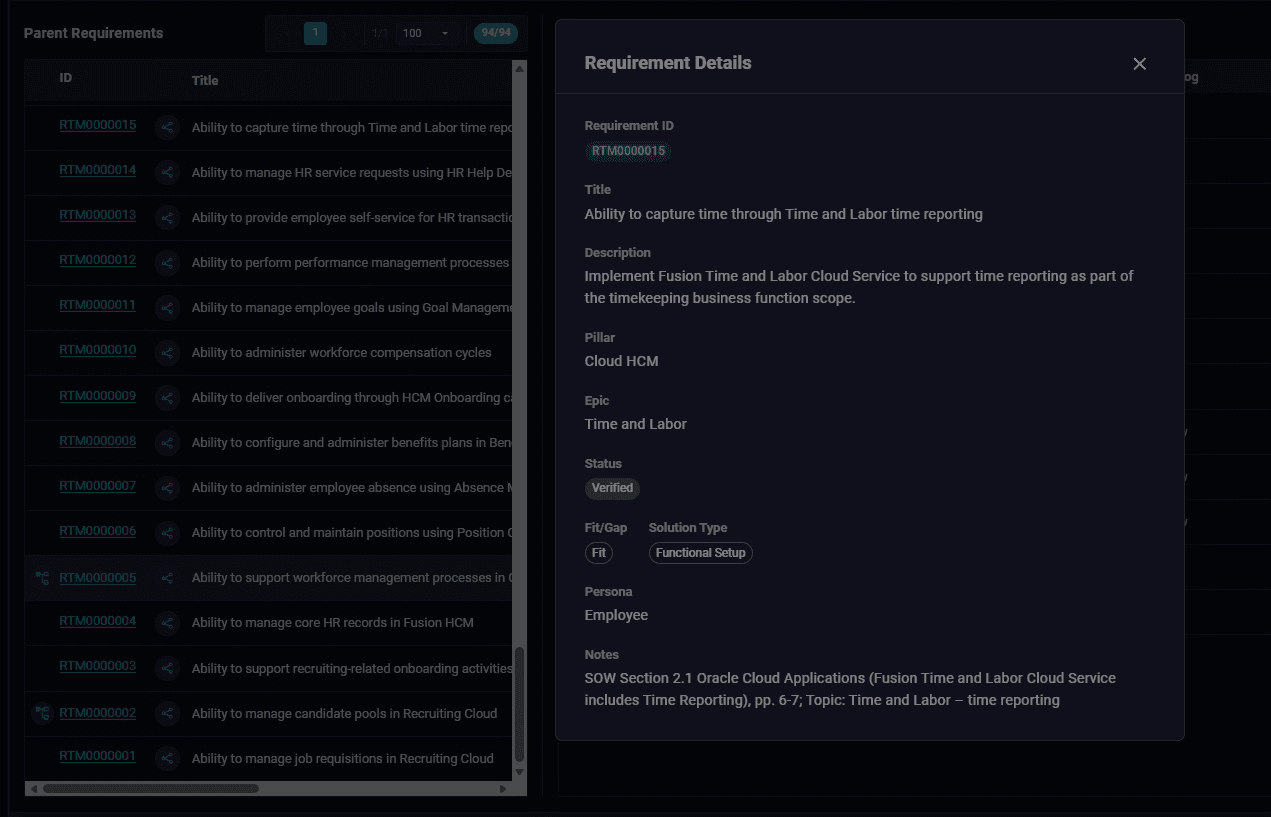Open share icon for RTM0000007 row
The image size is (1271, 817).
pos(167,488)
